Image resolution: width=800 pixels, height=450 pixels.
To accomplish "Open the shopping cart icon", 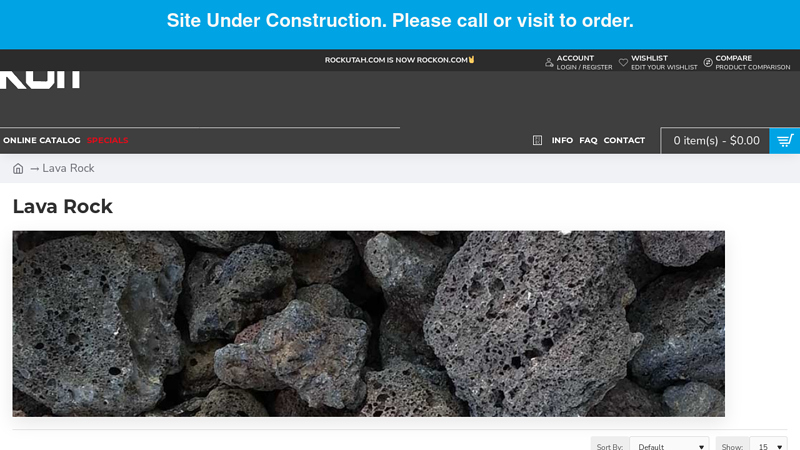I will (x=785, y=140).
